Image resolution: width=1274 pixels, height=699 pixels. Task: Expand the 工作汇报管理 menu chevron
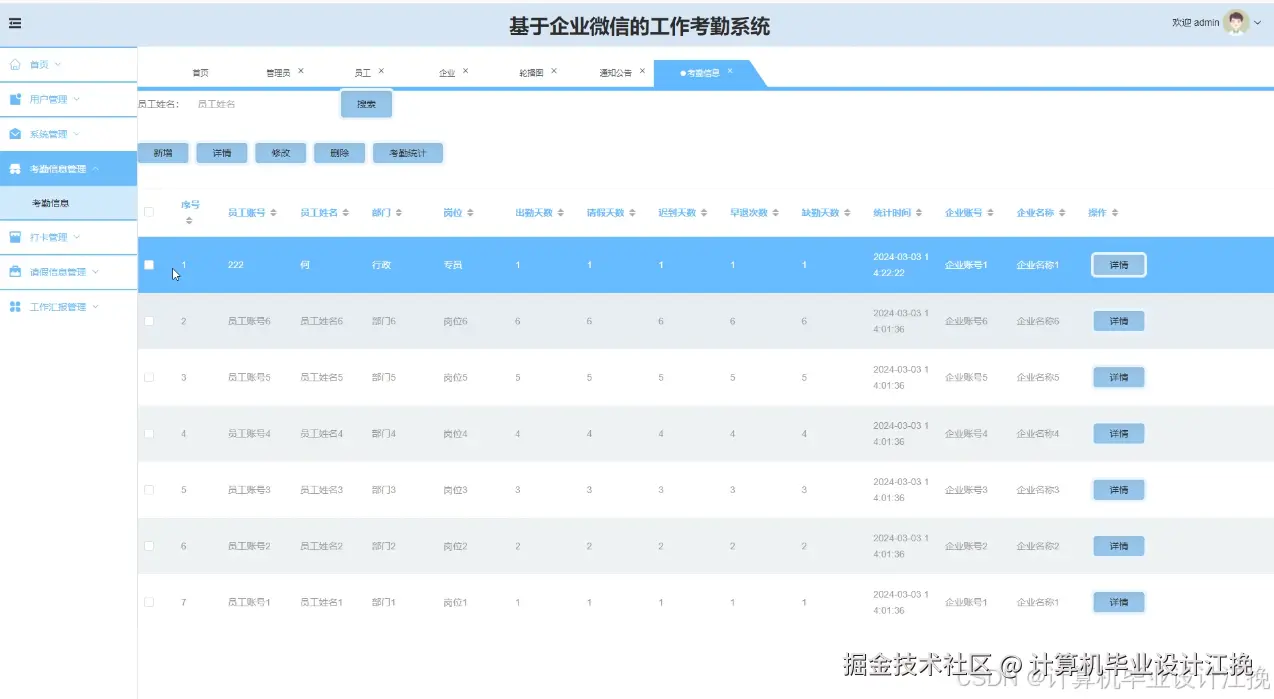point(96,306)
